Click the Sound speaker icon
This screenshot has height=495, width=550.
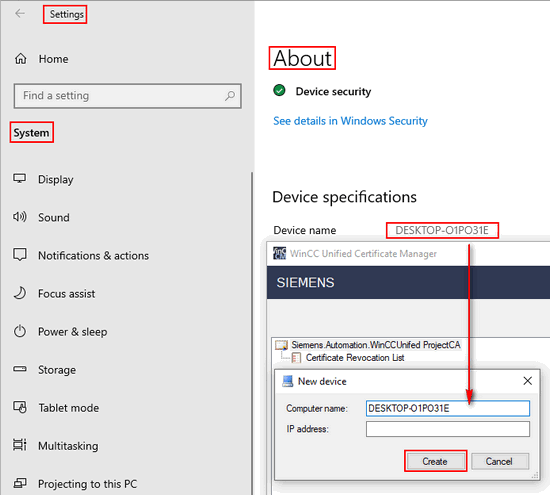pos(20,217)
